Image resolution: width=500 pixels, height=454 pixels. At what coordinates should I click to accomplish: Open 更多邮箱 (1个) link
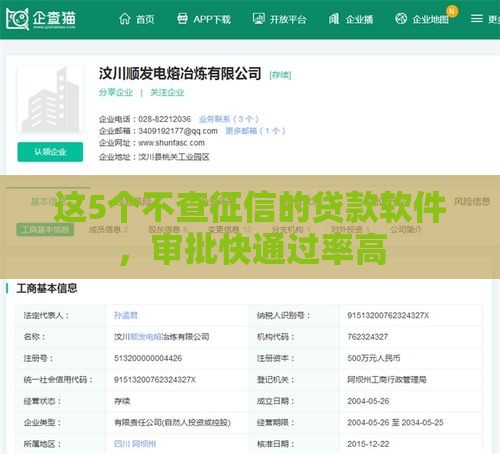255,131
